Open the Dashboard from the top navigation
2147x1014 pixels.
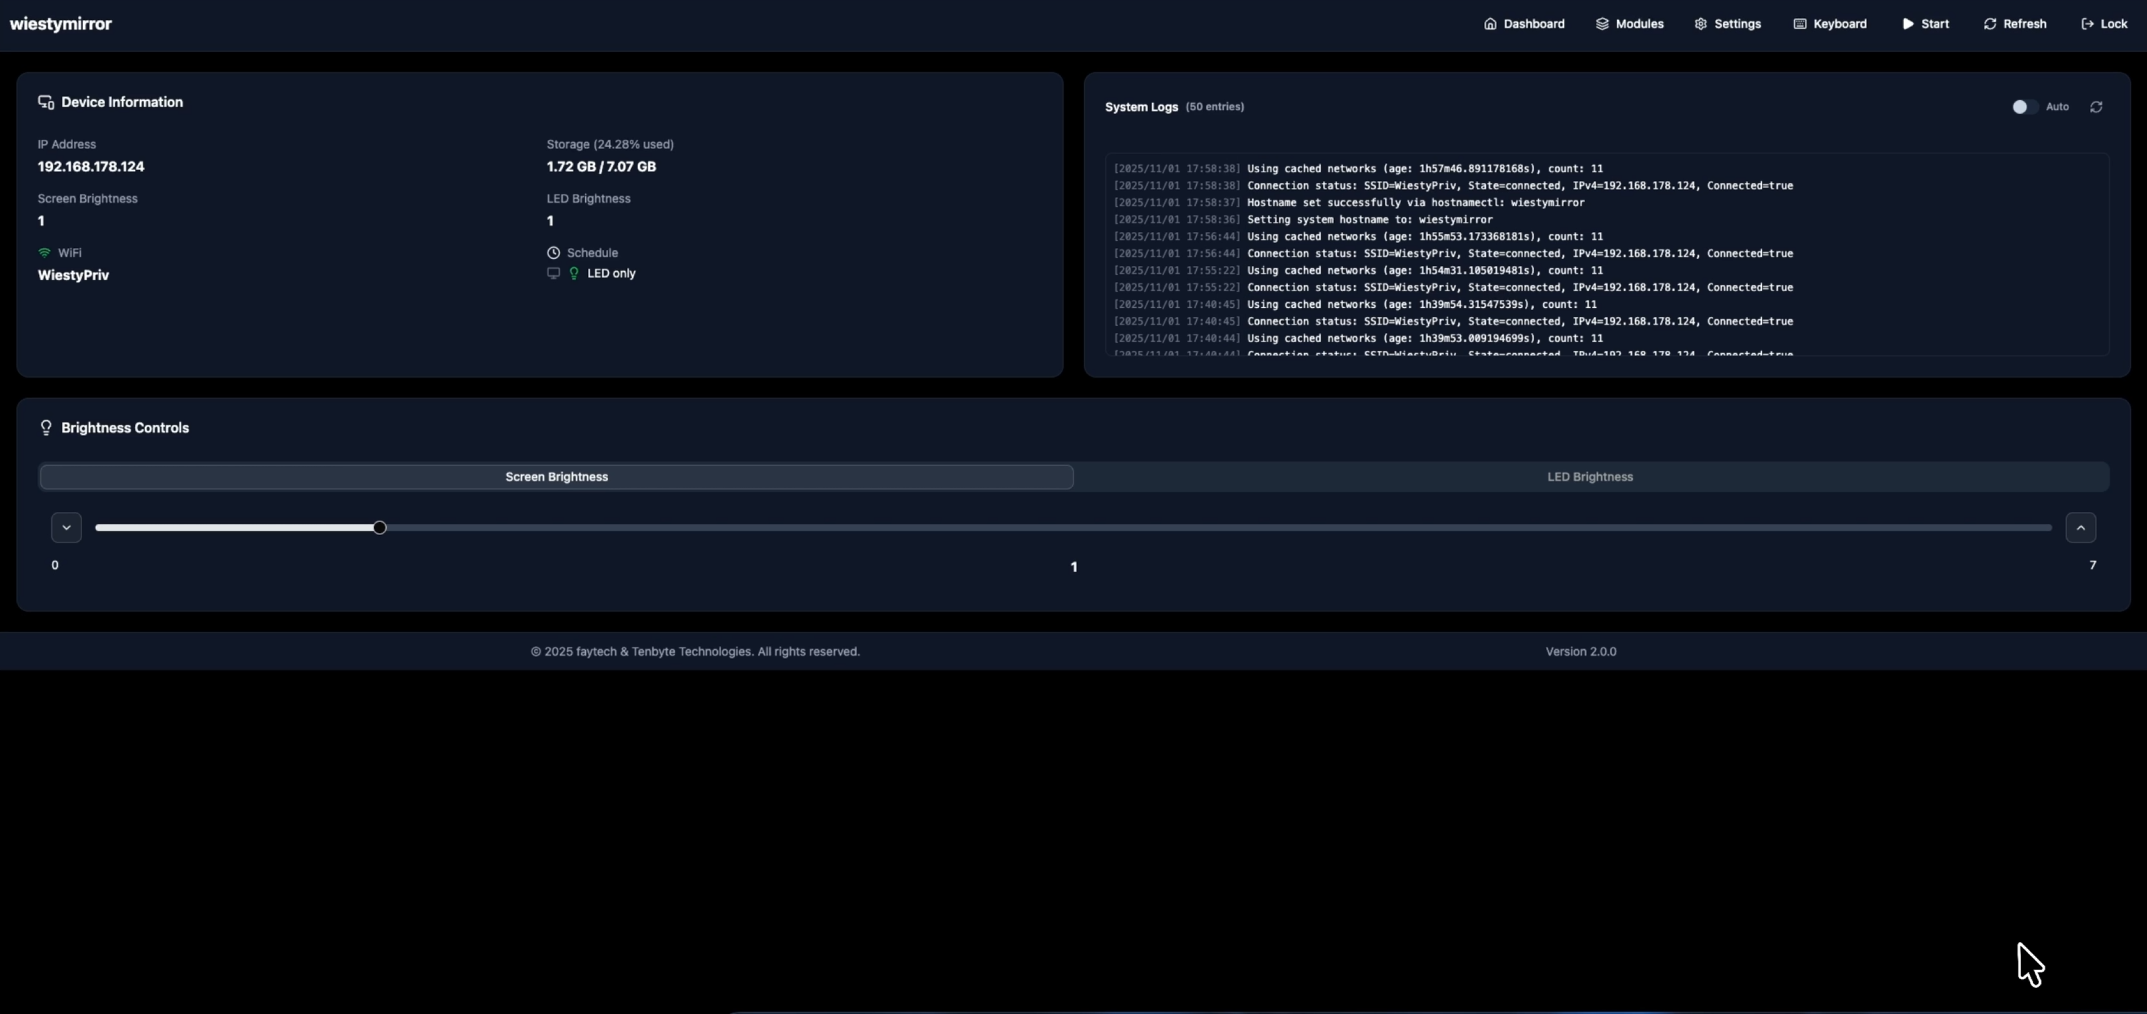1524,23
